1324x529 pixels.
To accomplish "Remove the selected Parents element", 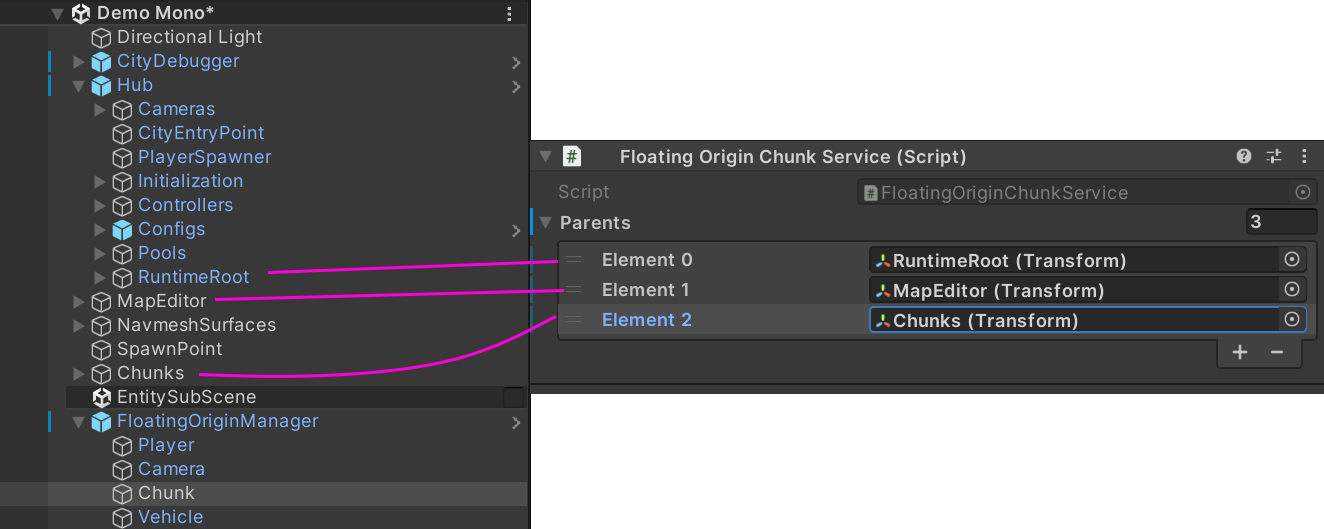I will (x=1277, y=352).
